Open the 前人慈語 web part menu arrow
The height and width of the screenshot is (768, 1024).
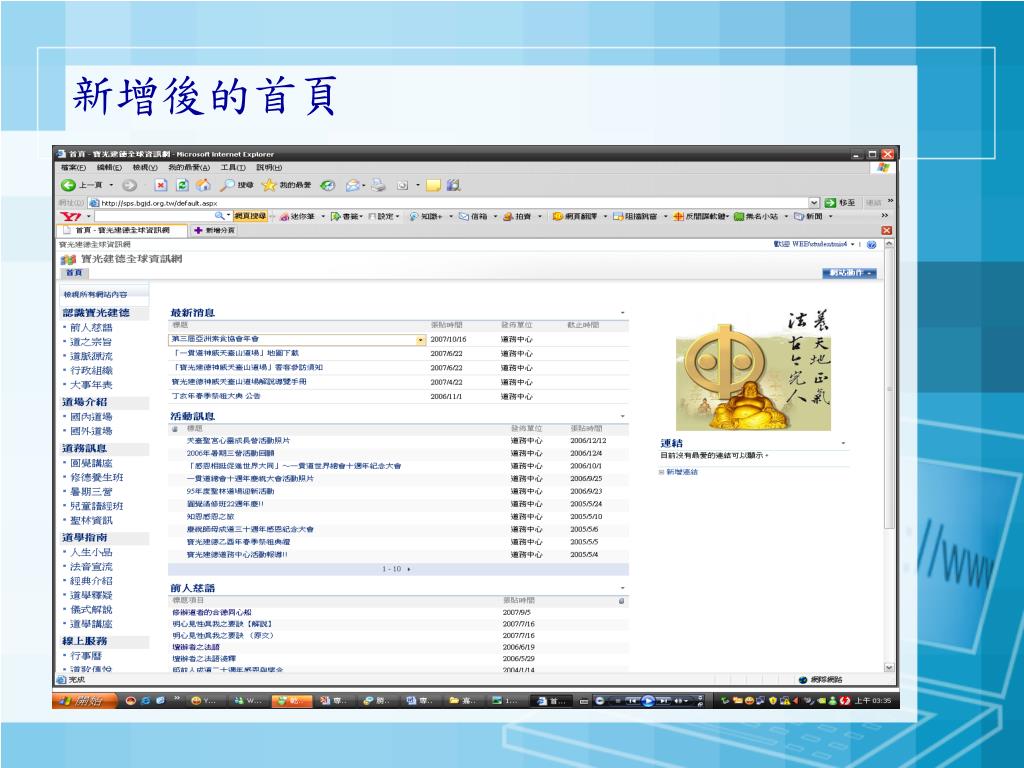622,588
